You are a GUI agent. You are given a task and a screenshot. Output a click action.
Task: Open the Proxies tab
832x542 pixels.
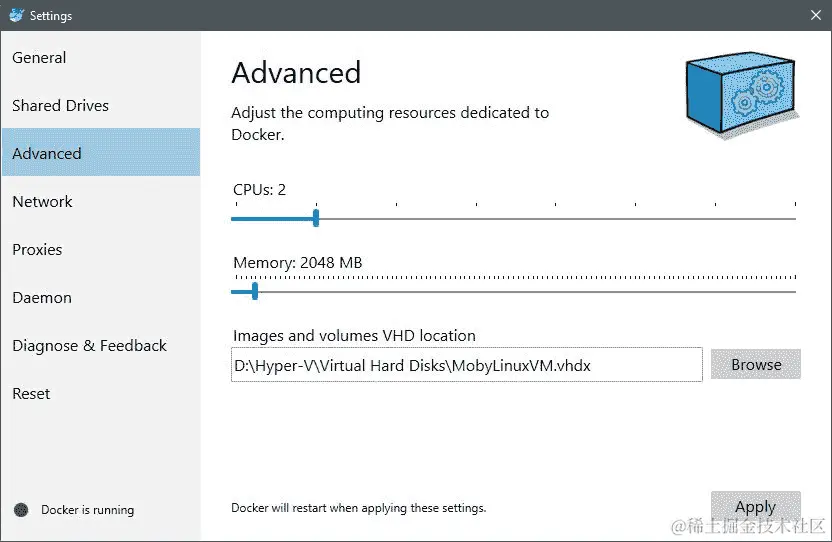37,250
